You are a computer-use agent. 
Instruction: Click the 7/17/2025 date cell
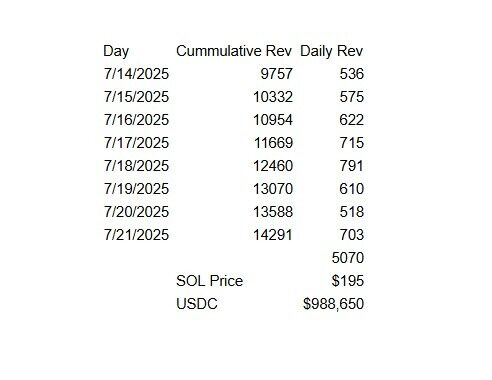point(136,143)
